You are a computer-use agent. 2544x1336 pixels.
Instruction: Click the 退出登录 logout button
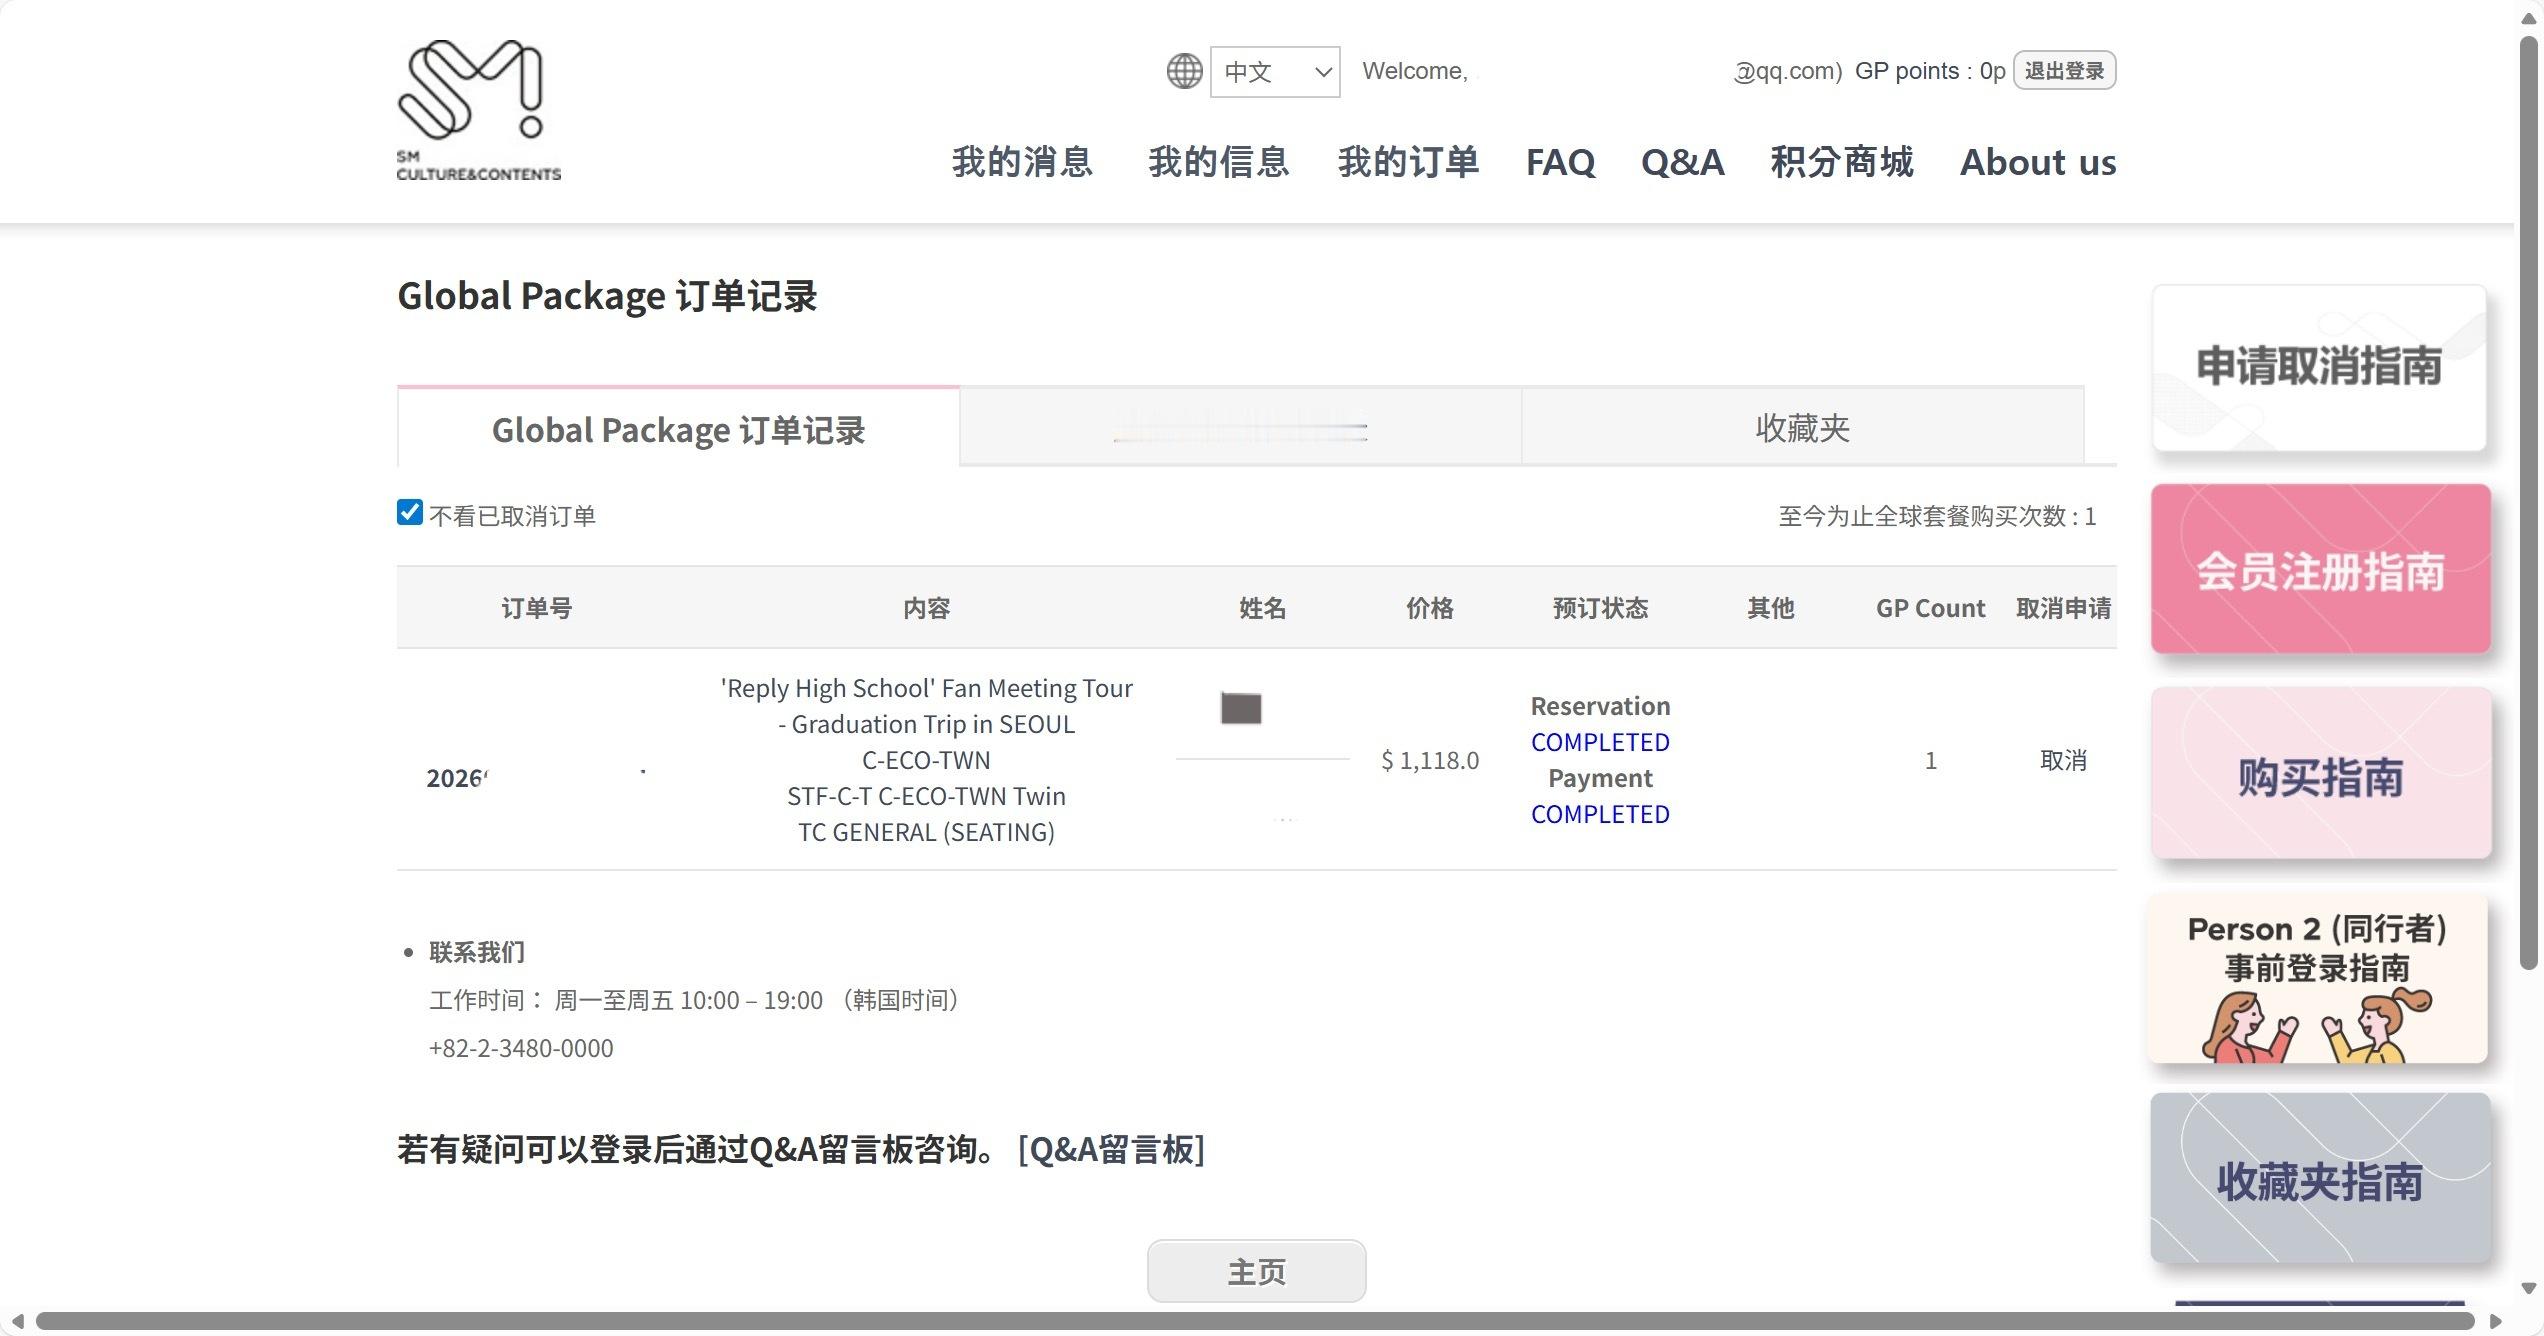click(x=2064, y=71)
